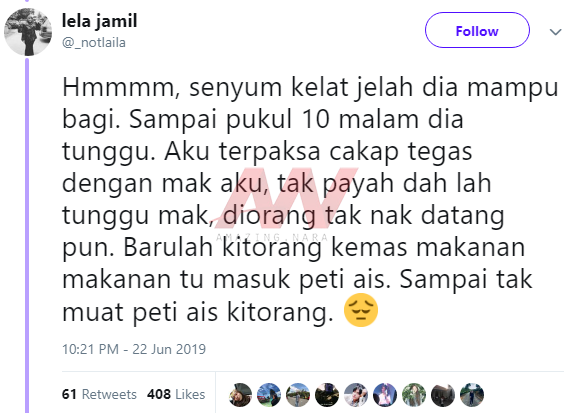Click the eighth liker avatar
This screenshot has width=568, height=413.
click(x=443, y=395)
